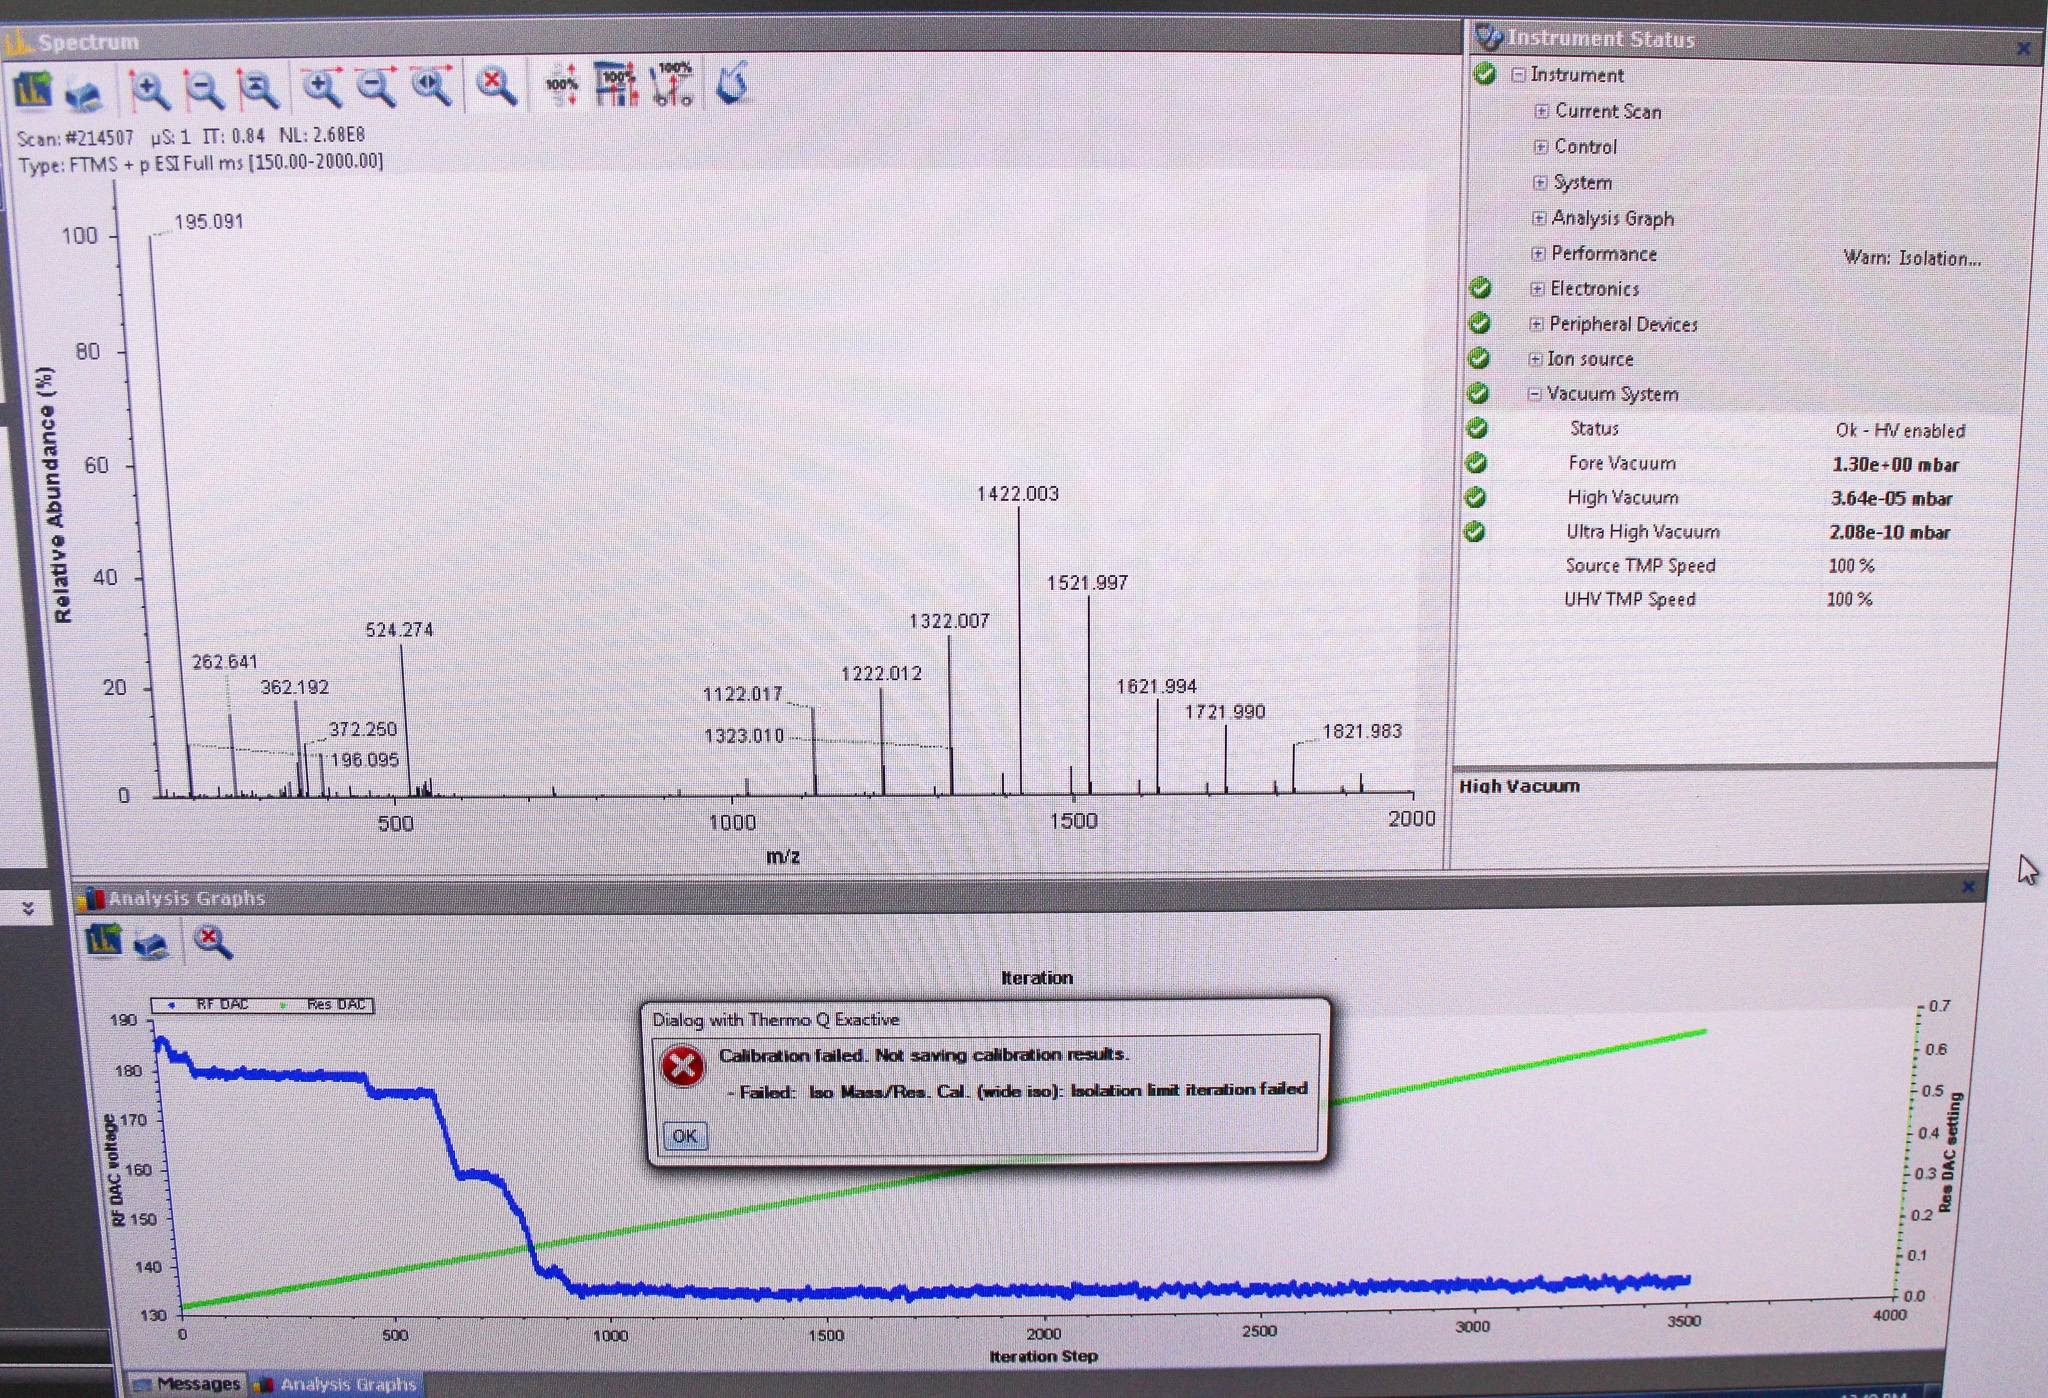2048x1398 pixels.
Task: Click the High Vacuum description heading
Action: coord(1519,786)
